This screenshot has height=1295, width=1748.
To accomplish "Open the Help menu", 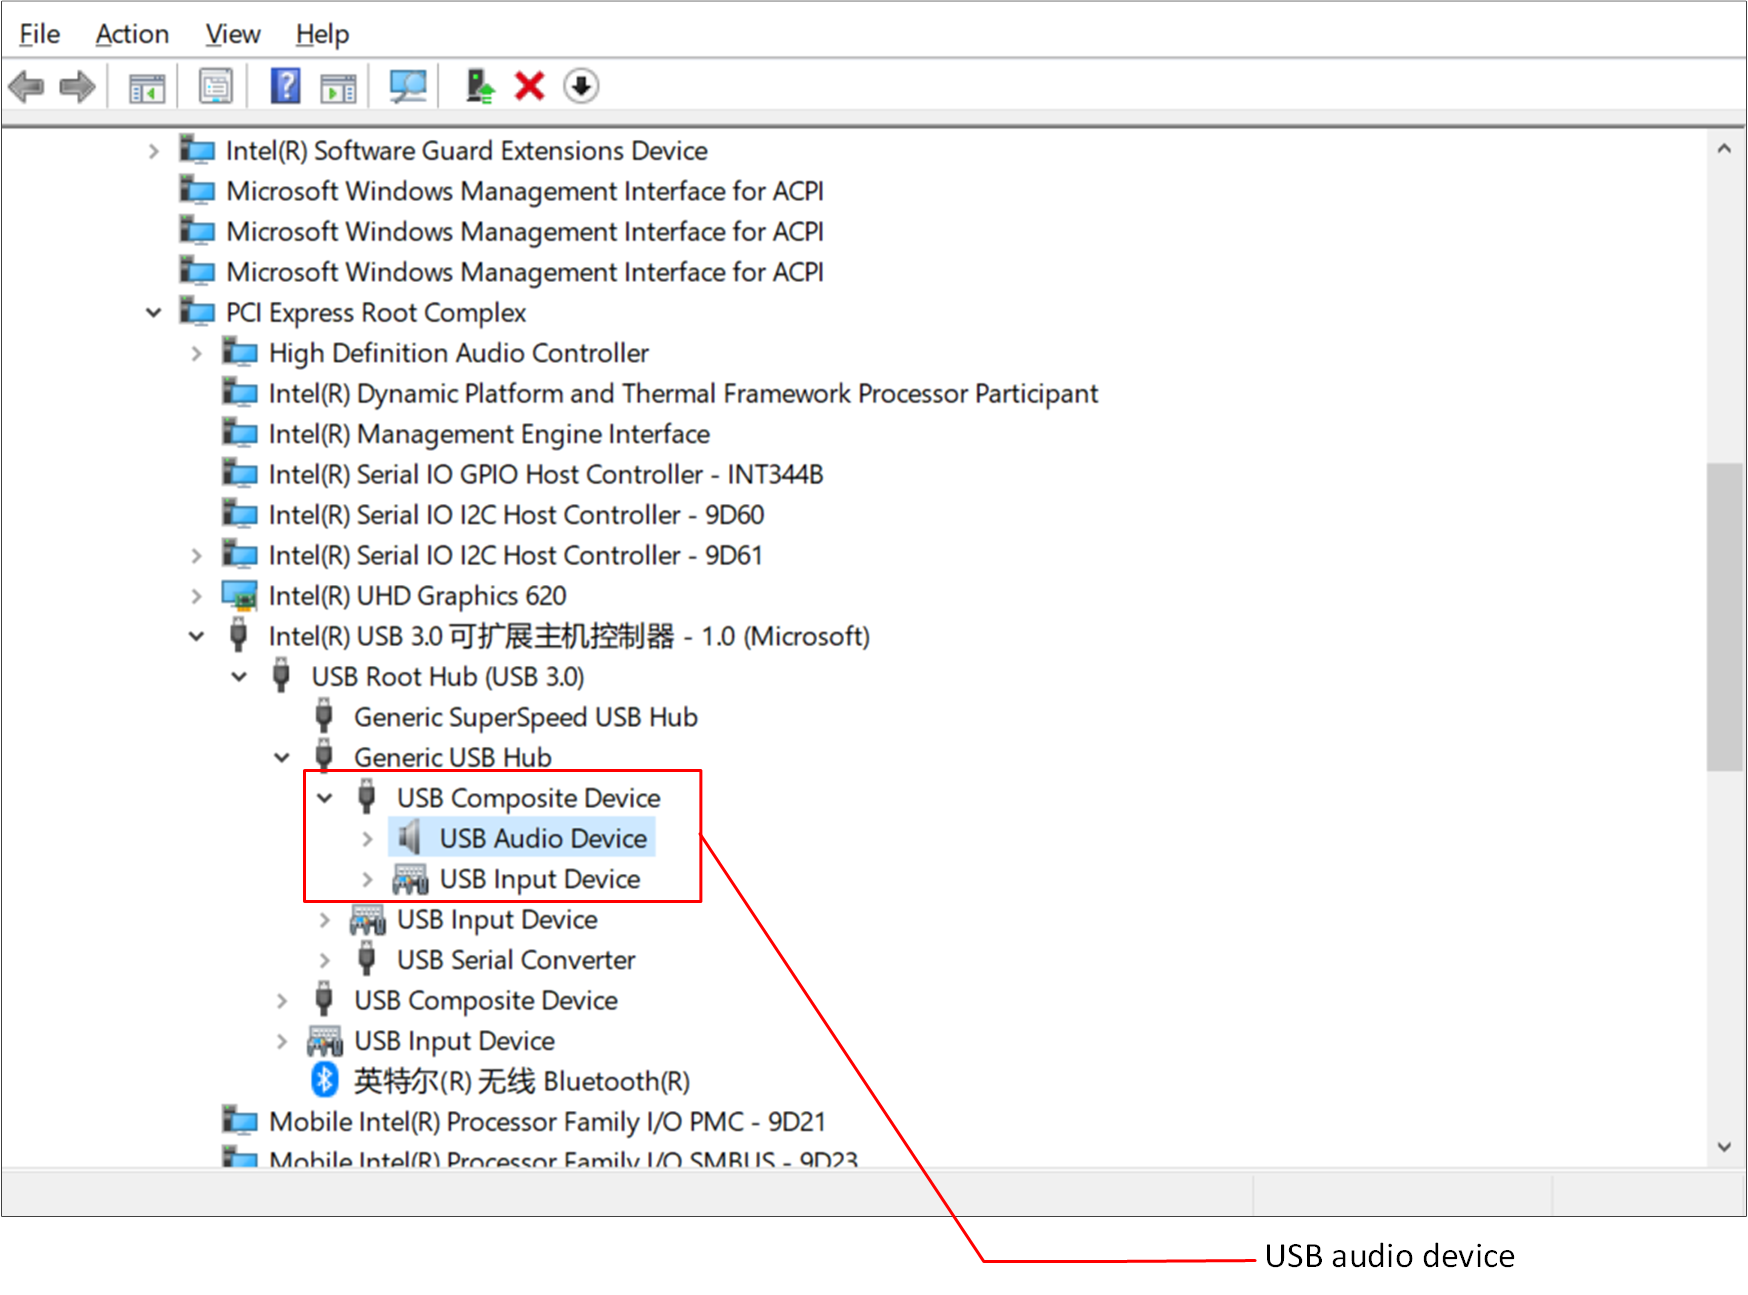I will click(322, 34).
